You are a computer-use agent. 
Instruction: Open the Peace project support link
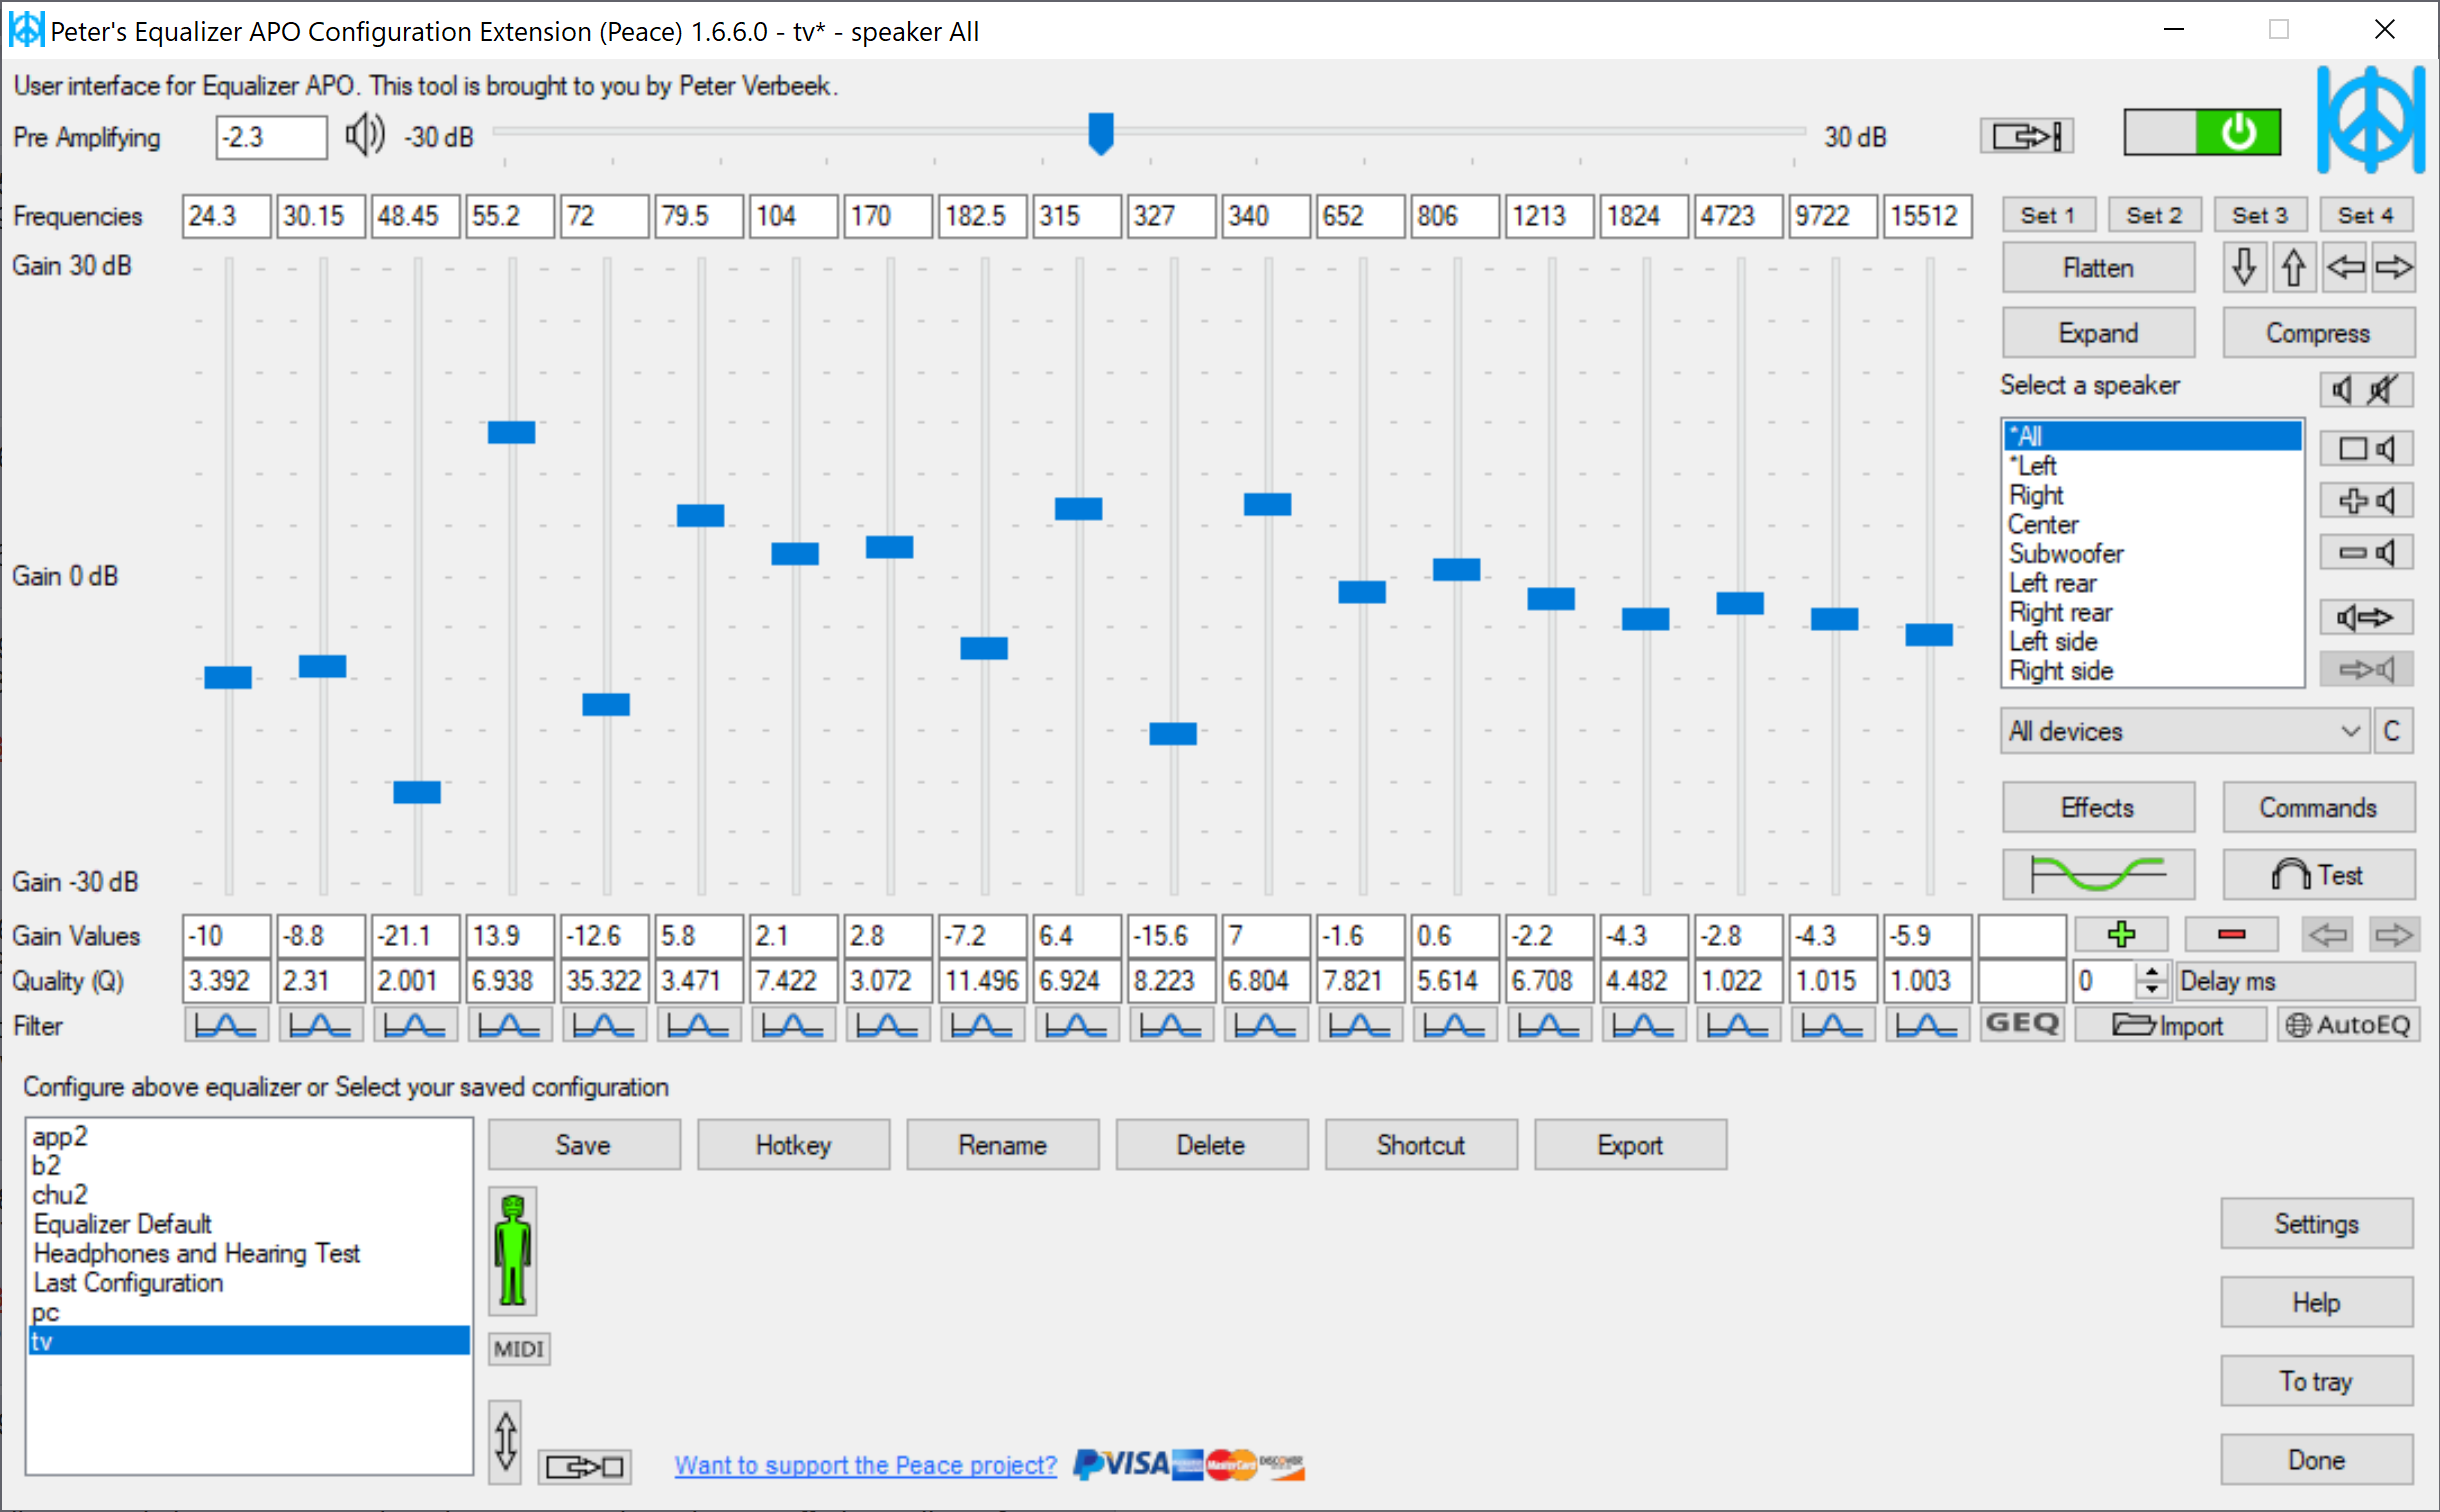[865, 1465]
